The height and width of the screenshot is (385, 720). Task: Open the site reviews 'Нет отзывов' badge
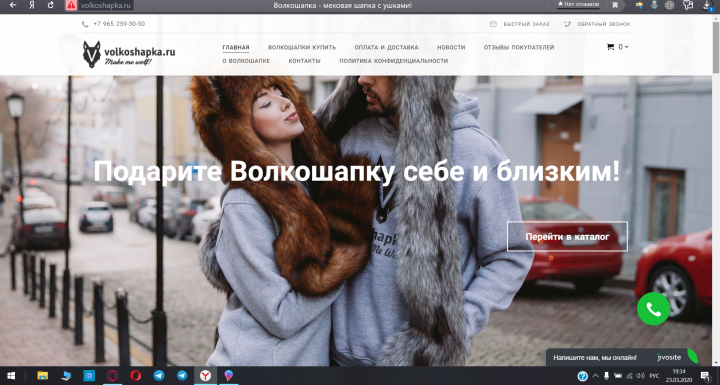578,5
